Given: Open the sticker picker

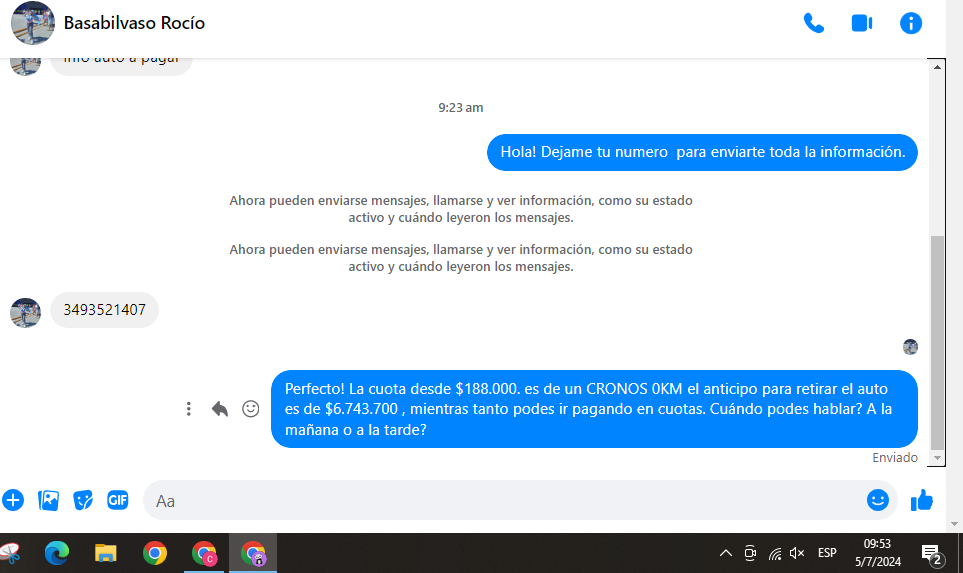Looking at the screenshot, I should [83, 500].
